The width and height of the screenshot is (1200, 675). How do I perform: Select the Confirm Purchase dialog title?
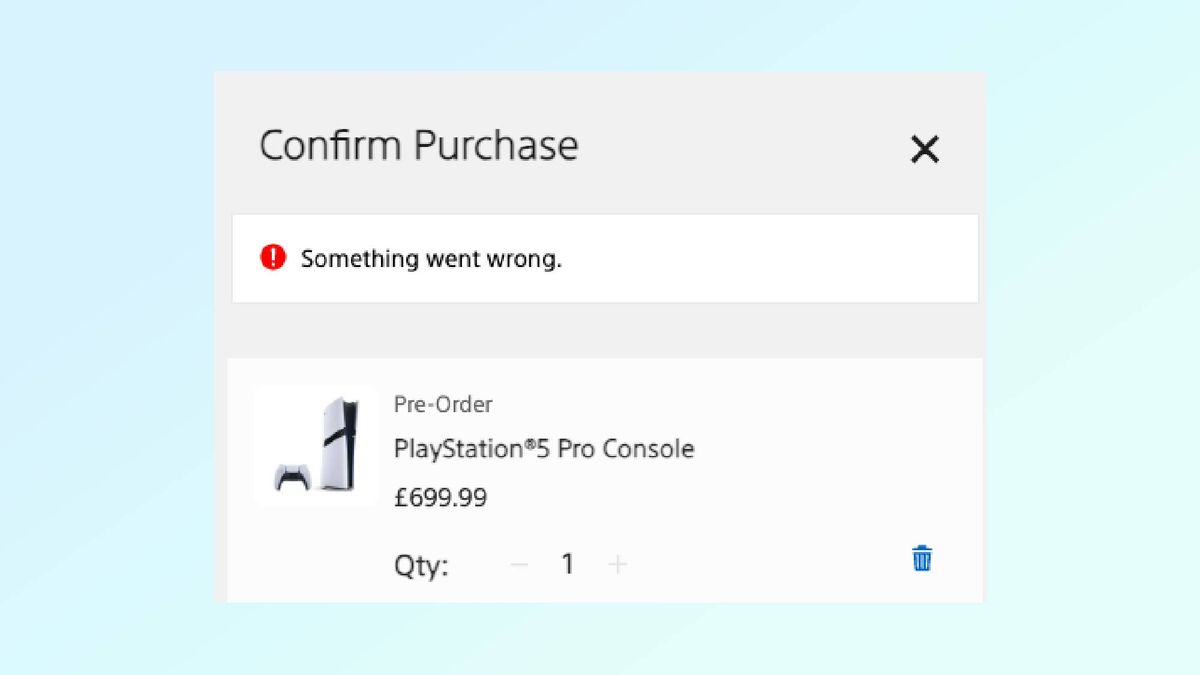coord(418,146)
